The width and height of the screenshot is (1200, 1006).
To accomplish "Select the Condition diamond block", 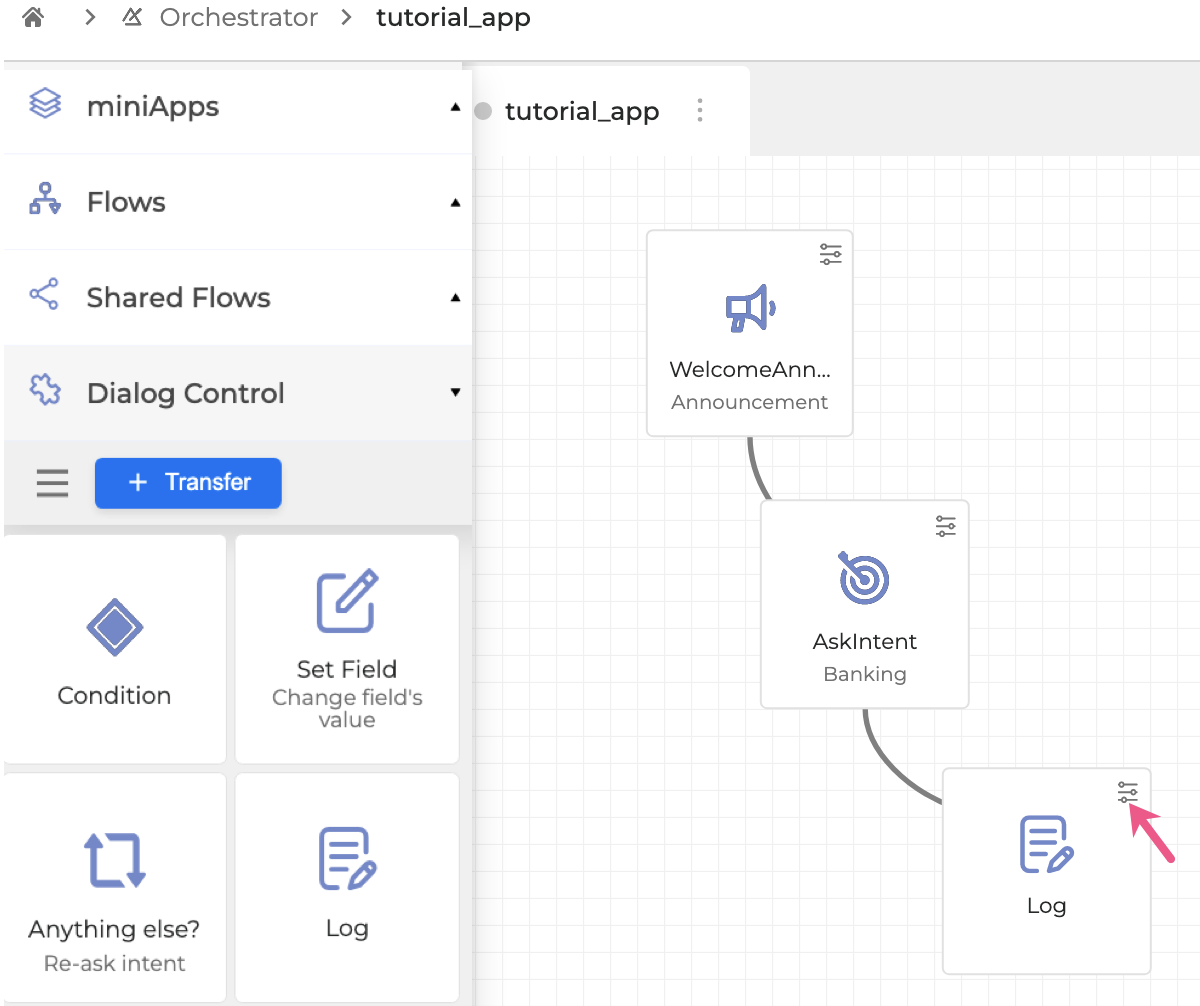I will (114, 649).
